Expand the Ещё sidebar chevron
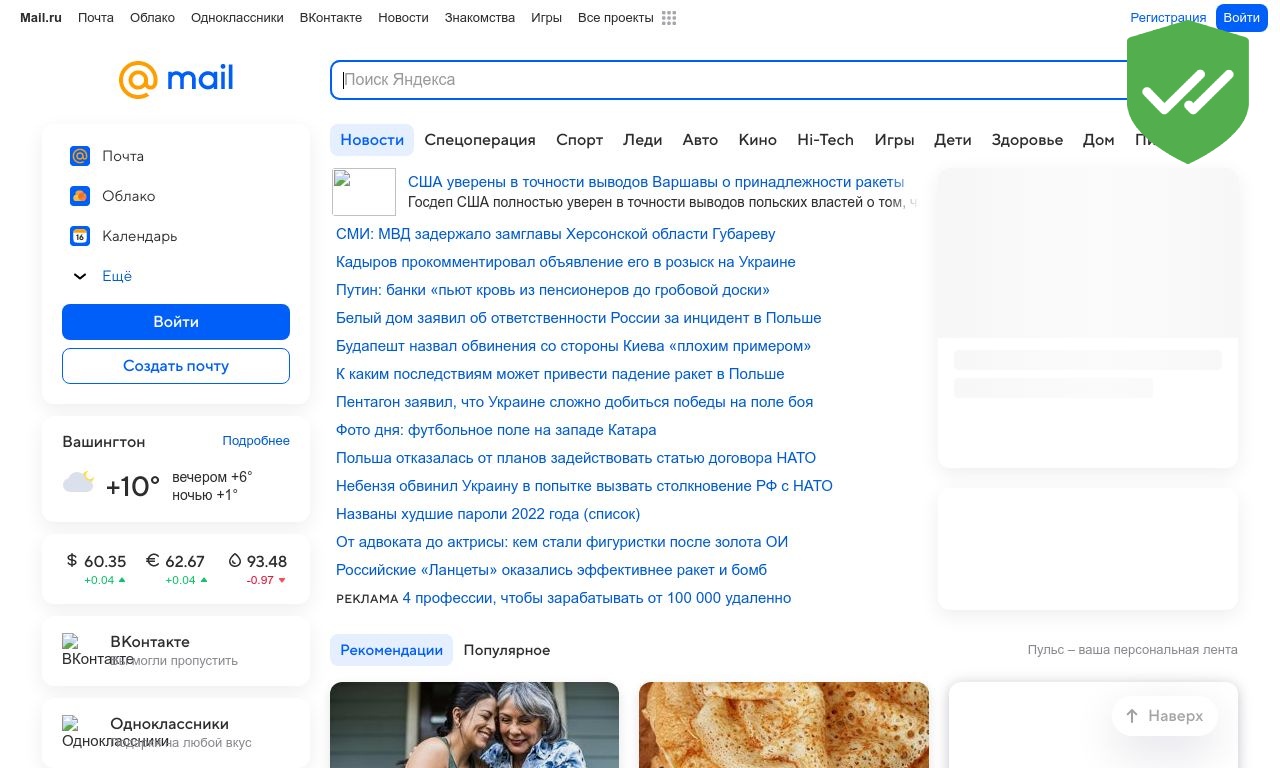 pos(80,276)
